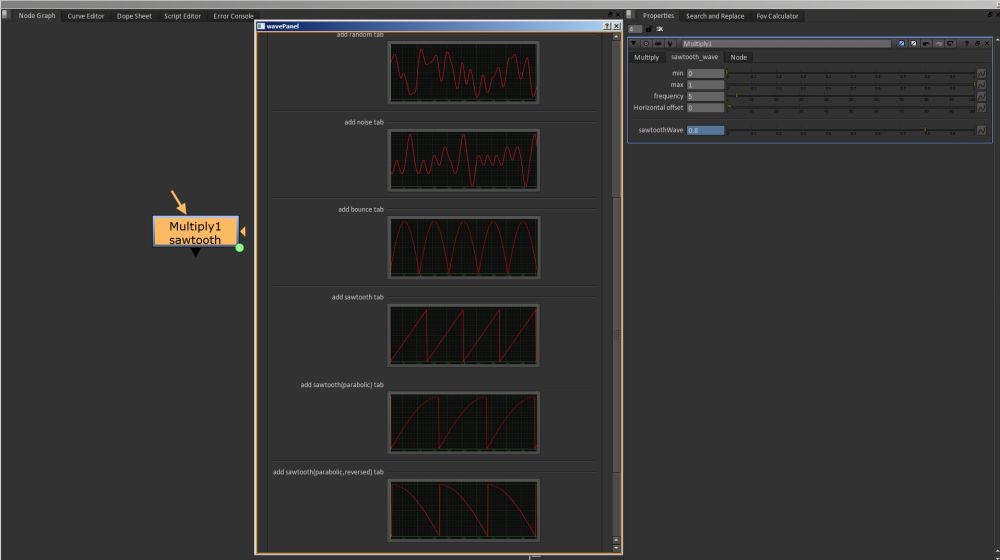Select the Node Graph tab
Screen dimensions: 1000x560
[x=36, y=15]
